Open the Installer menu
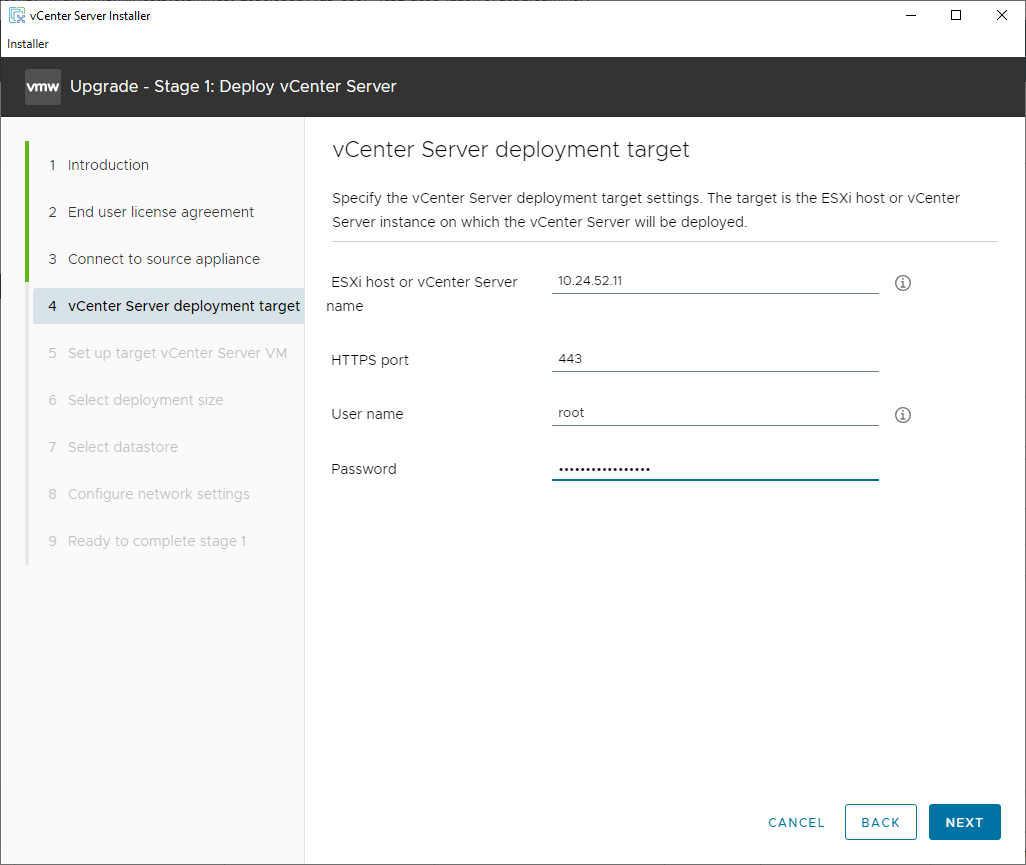Screen dimensions: 1026x865 click(x=28, y=44)
